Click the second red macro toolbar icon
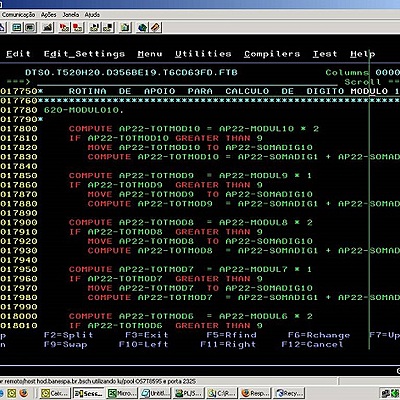This screenshot has width=400, height=400. 78,27
